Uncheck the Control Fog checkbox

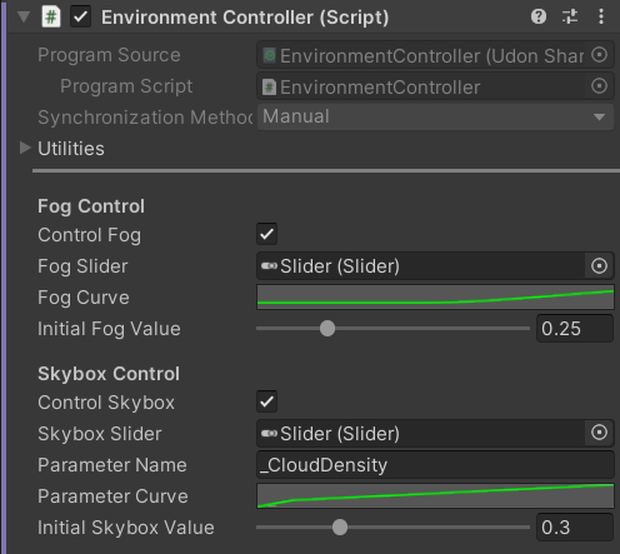point(267,234)
